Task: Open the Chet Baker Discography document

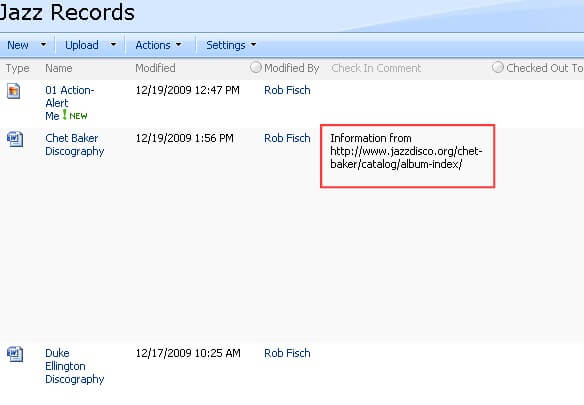Action: pyautogui.click(x=74, y=145)
